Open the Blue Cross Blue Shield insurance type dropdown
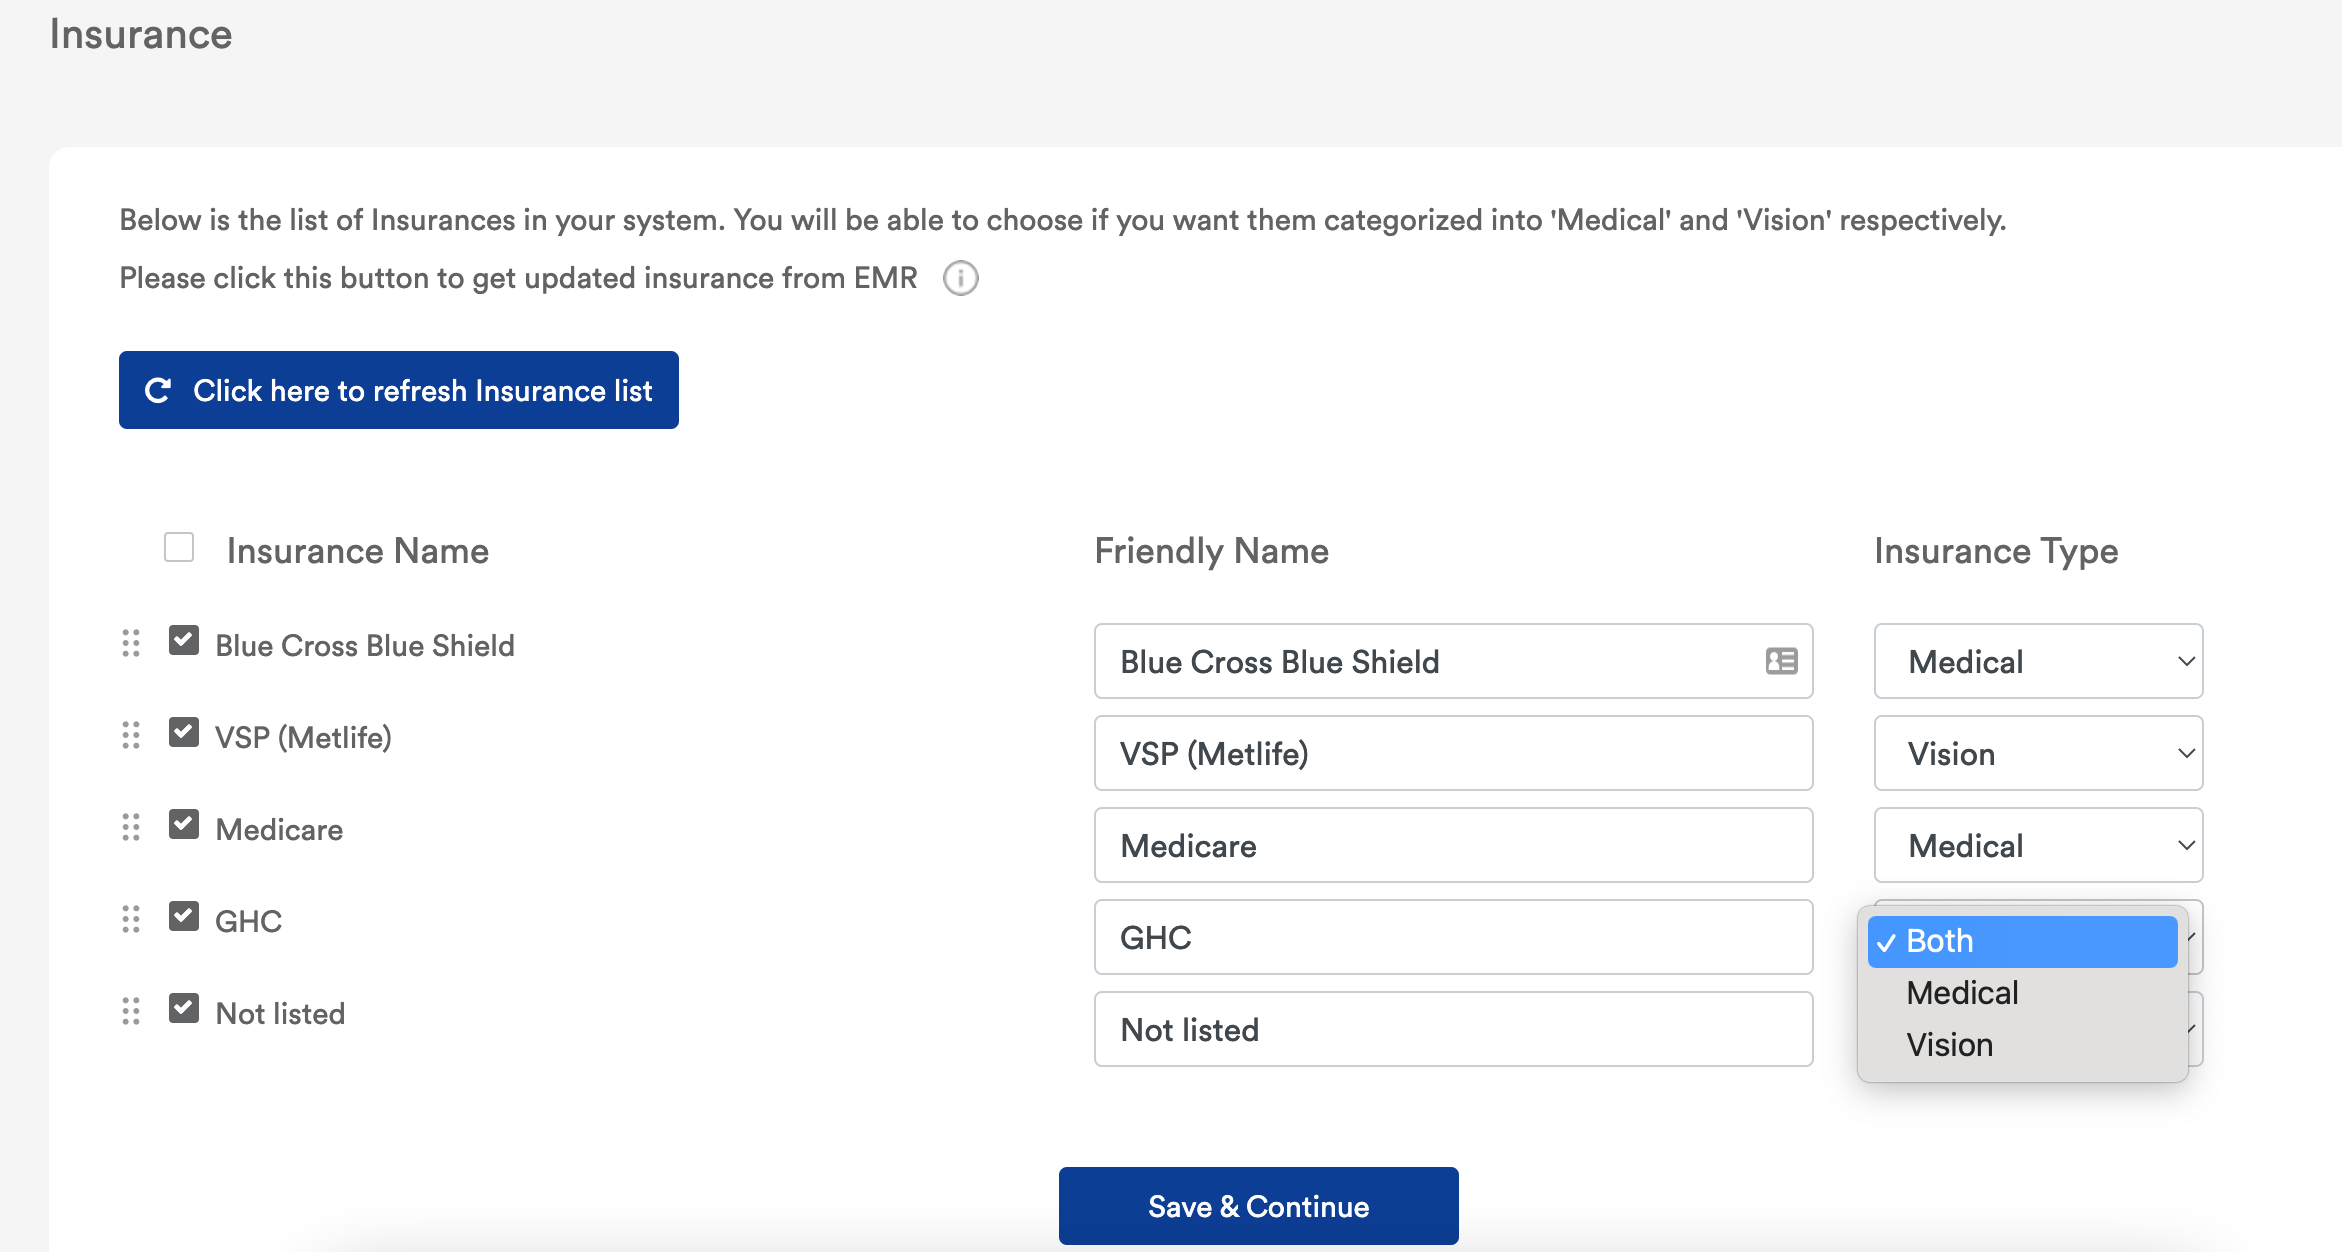This screenshot has width=2342, height=1252. point(2038,661)
